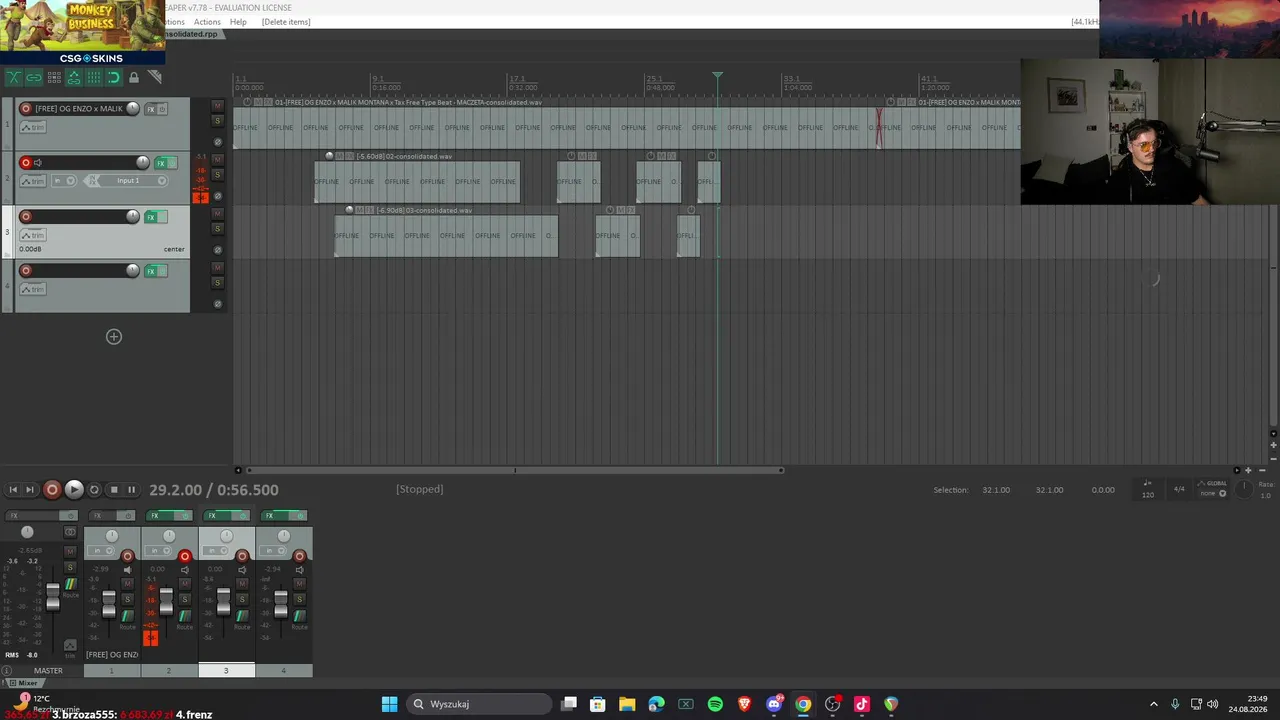This screenshot has width=1280, height=720.
Task: Click the Windows taskbar search box
Action: coord(477,704)
